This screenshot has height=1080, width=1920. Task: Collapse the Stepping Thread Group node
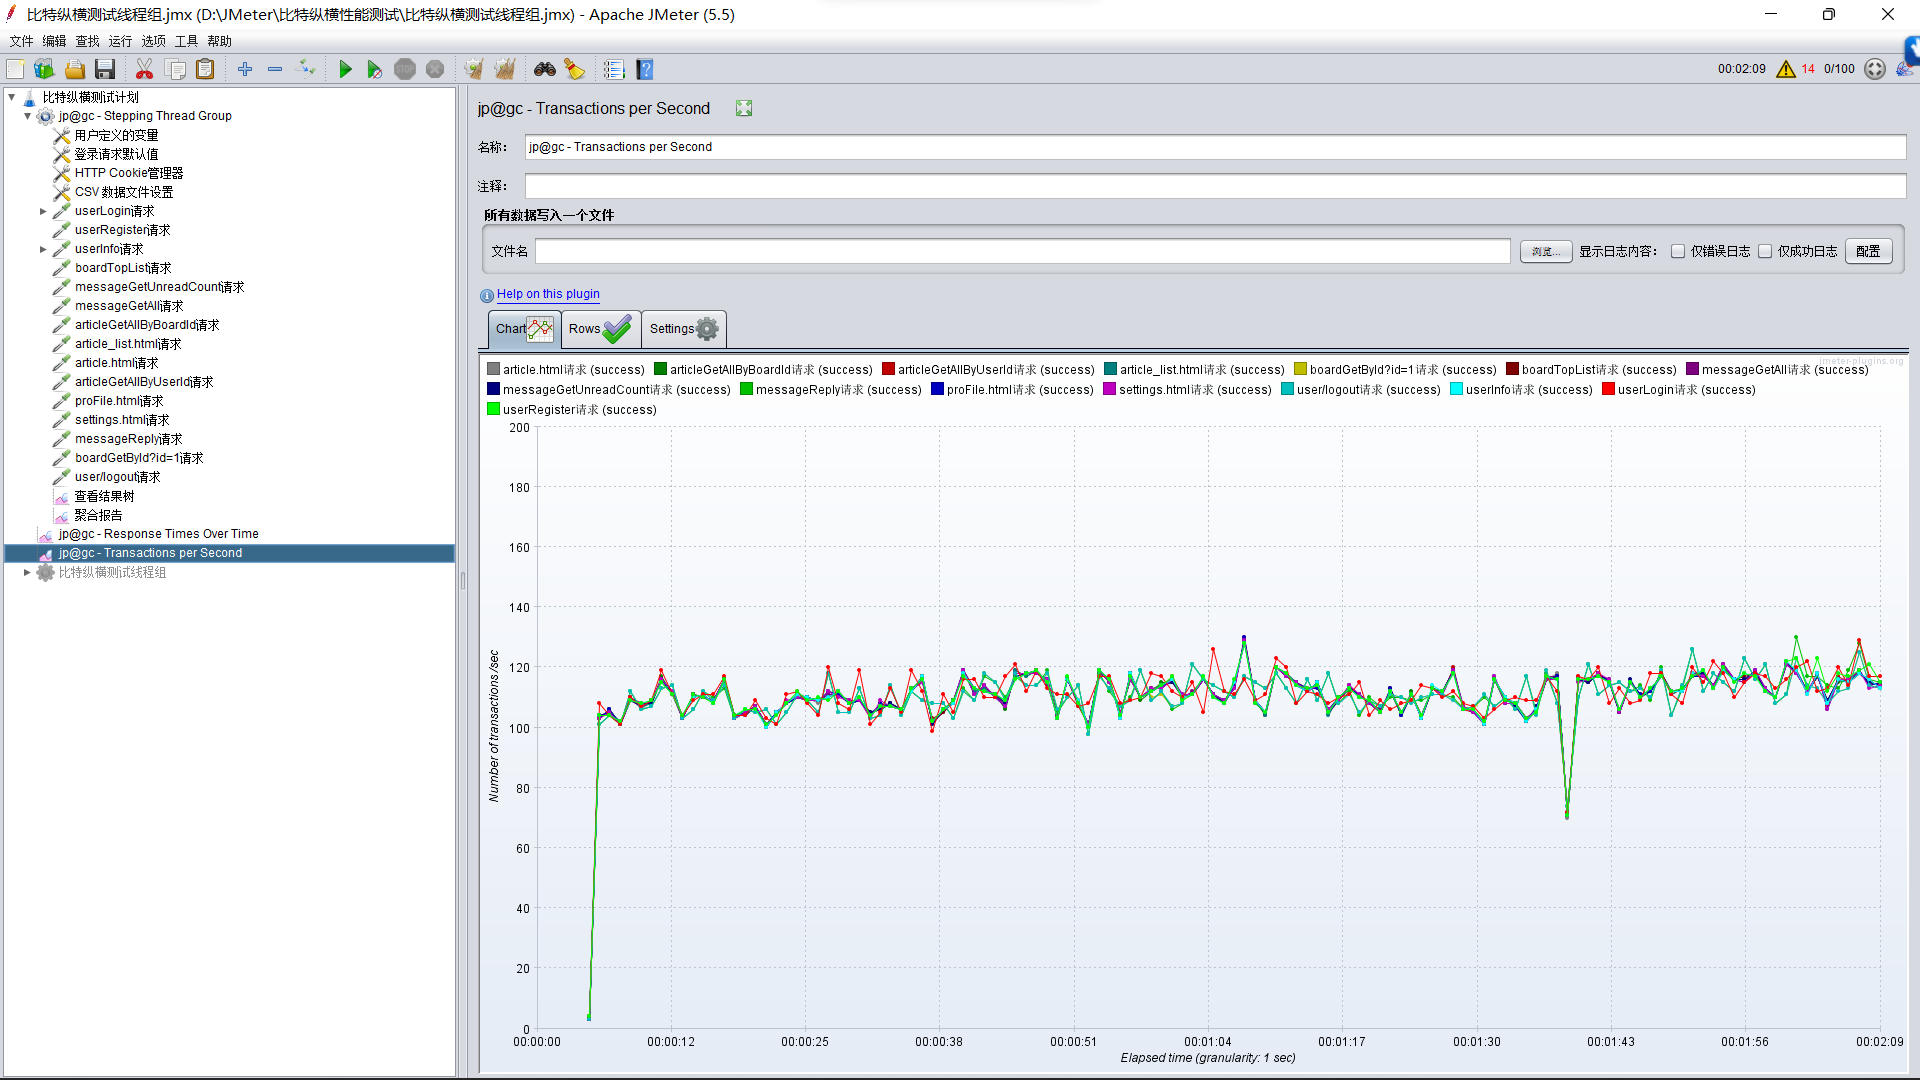(28, 116)
